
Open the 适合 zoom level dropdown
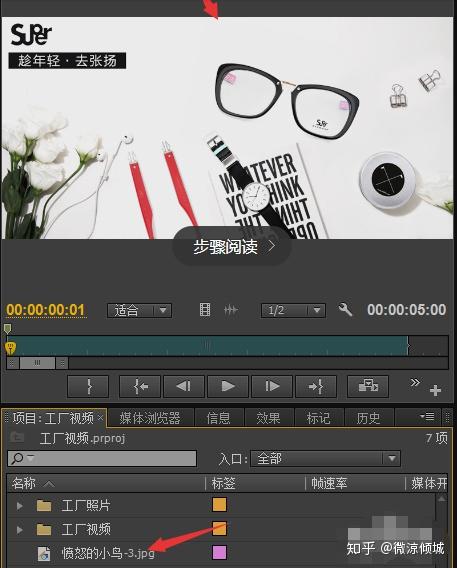click(x=139, y=310)
